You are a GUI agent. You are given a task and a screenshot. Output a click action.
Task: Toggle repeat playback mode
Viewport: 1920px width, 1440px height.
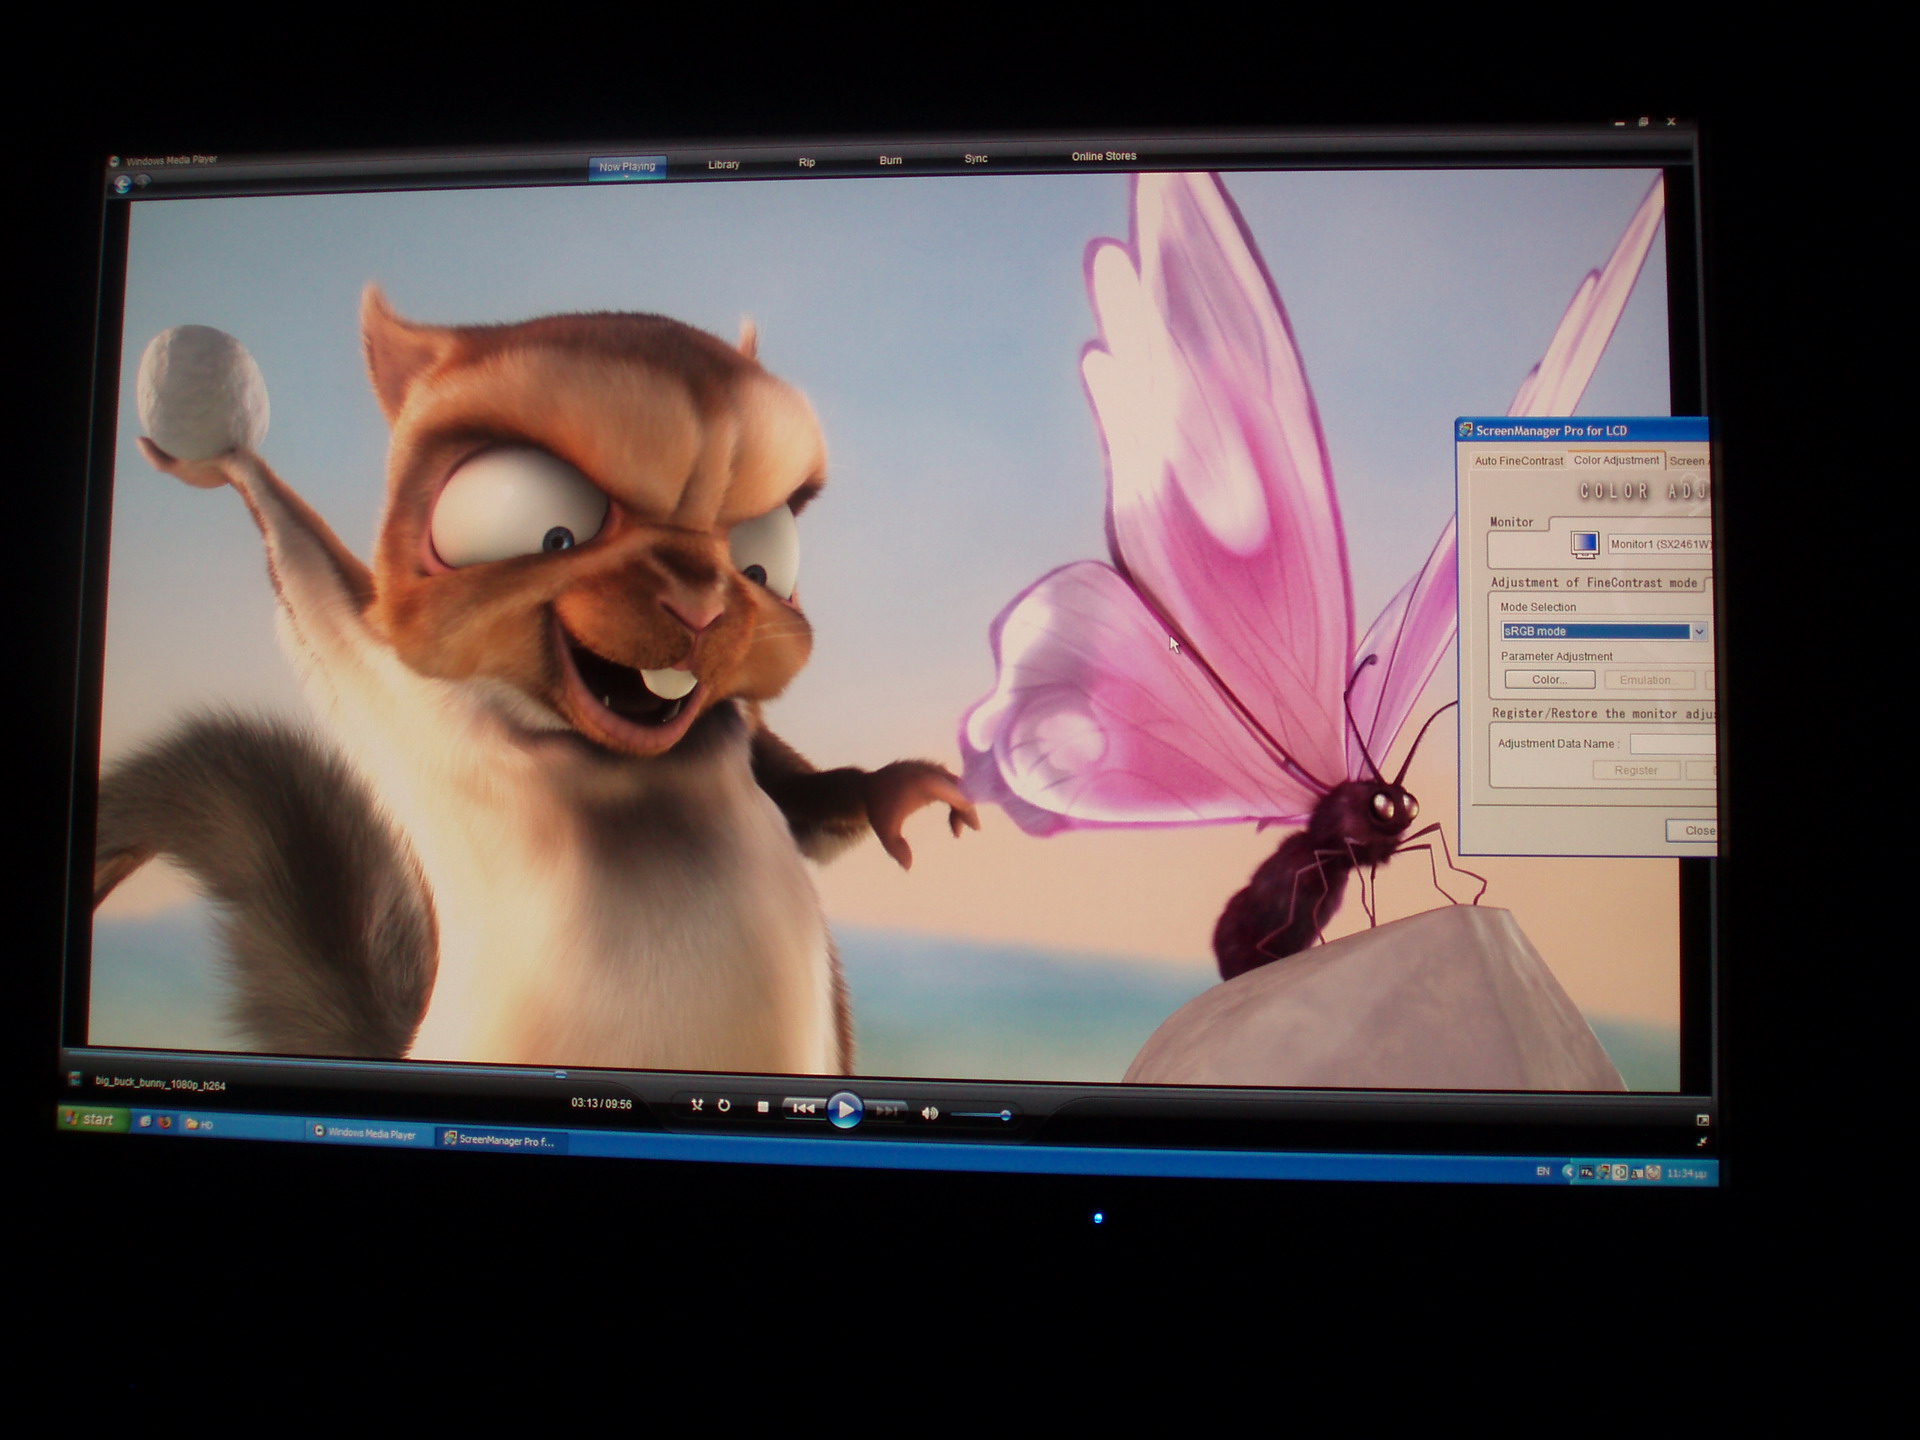click(x=724, y=1106)
